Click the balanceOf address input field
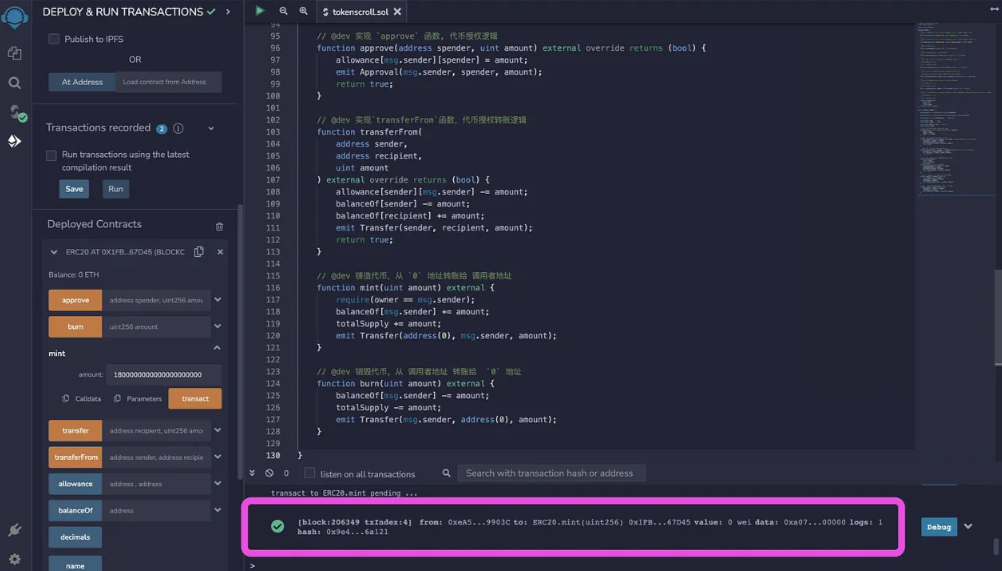Viewport: 1002px width, 571px height. click(156, 510)
